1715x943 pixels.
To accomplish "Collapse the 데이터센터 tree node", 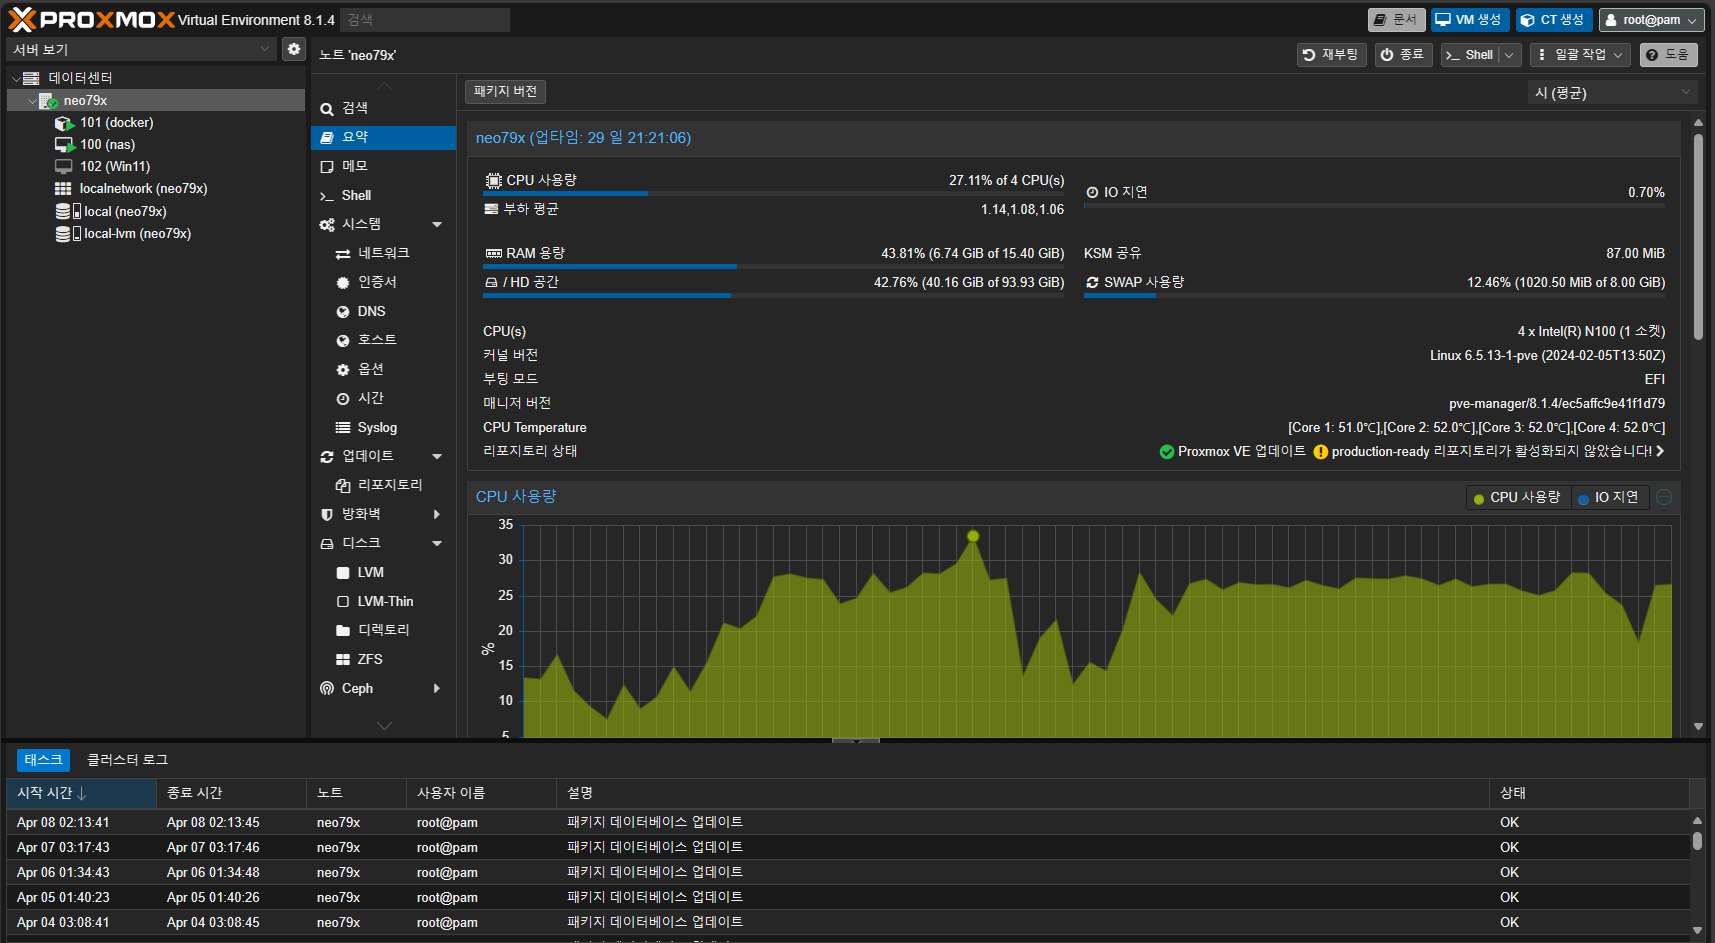I will coord(15,78).
